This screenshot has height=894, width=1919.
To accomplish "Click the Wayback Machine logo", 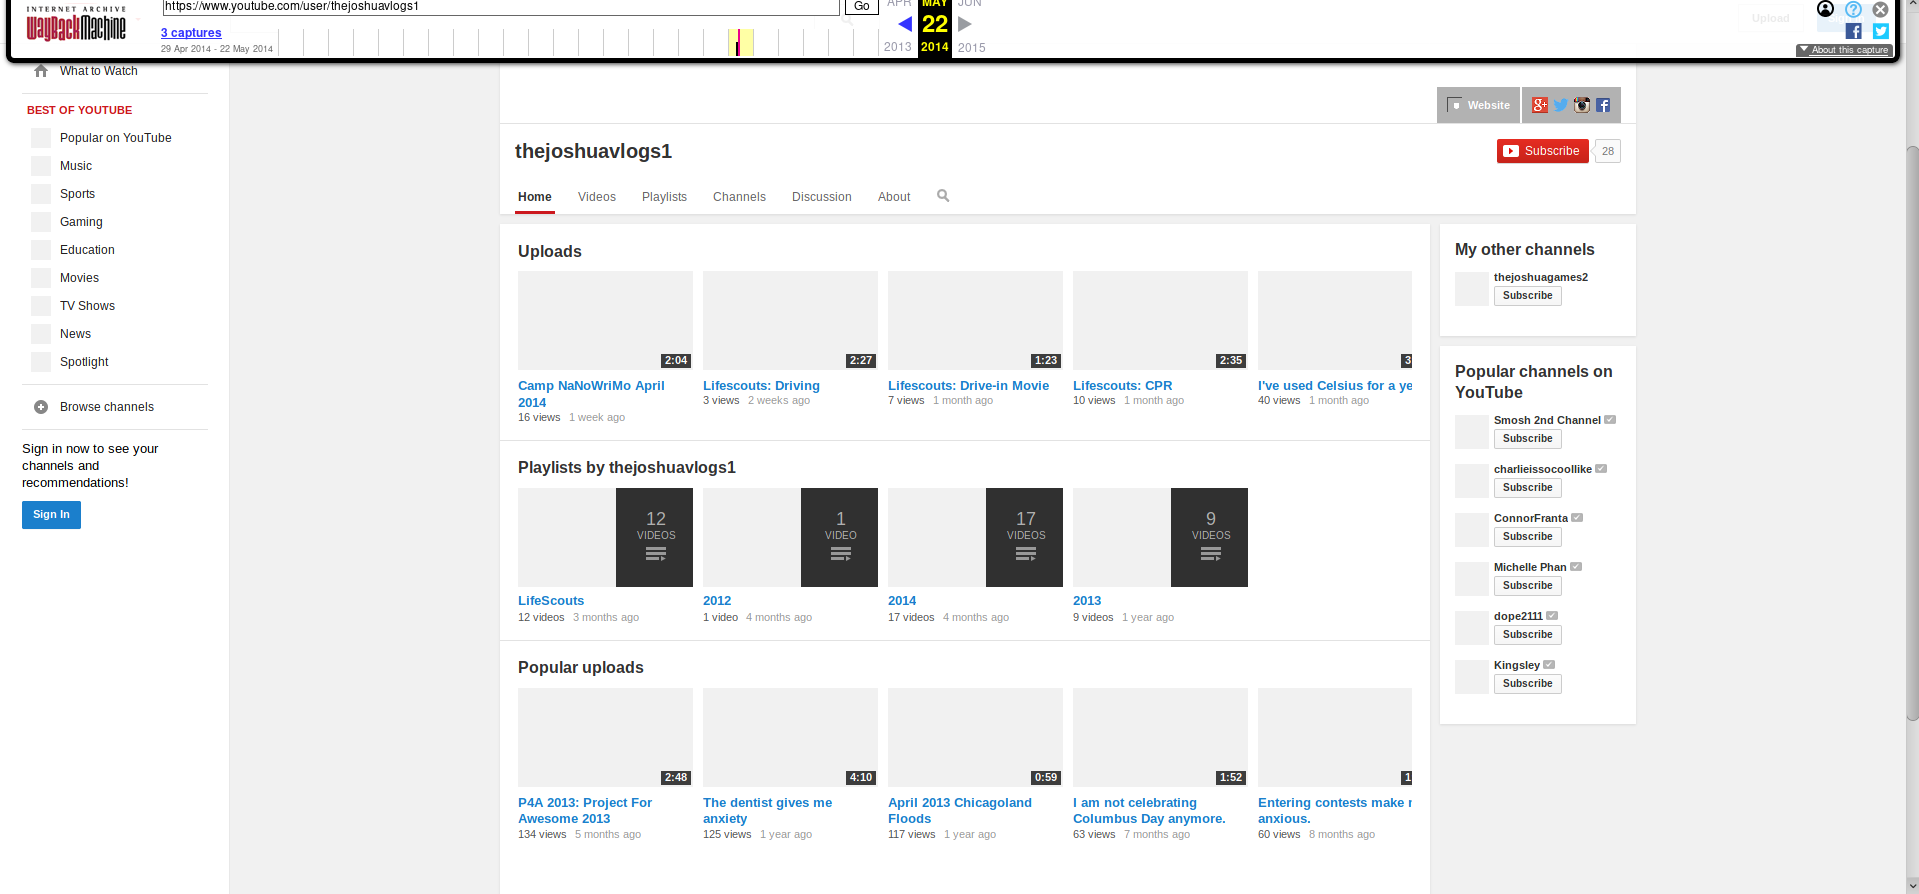I will click(x=76, y=23).
